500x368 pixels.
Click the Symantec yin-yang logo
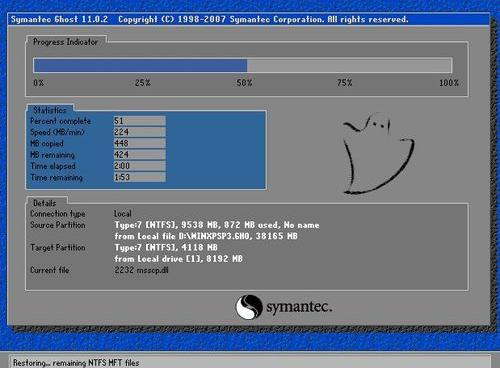pyautogui.click(x=249, y=307)
